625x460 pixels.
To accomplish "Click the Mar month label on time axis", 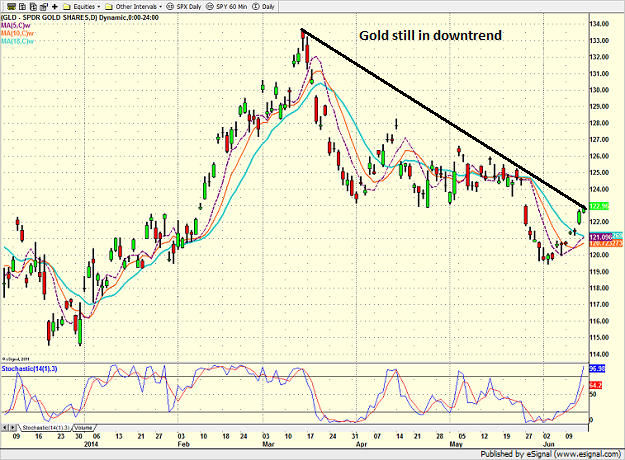I will click(268, 444).
